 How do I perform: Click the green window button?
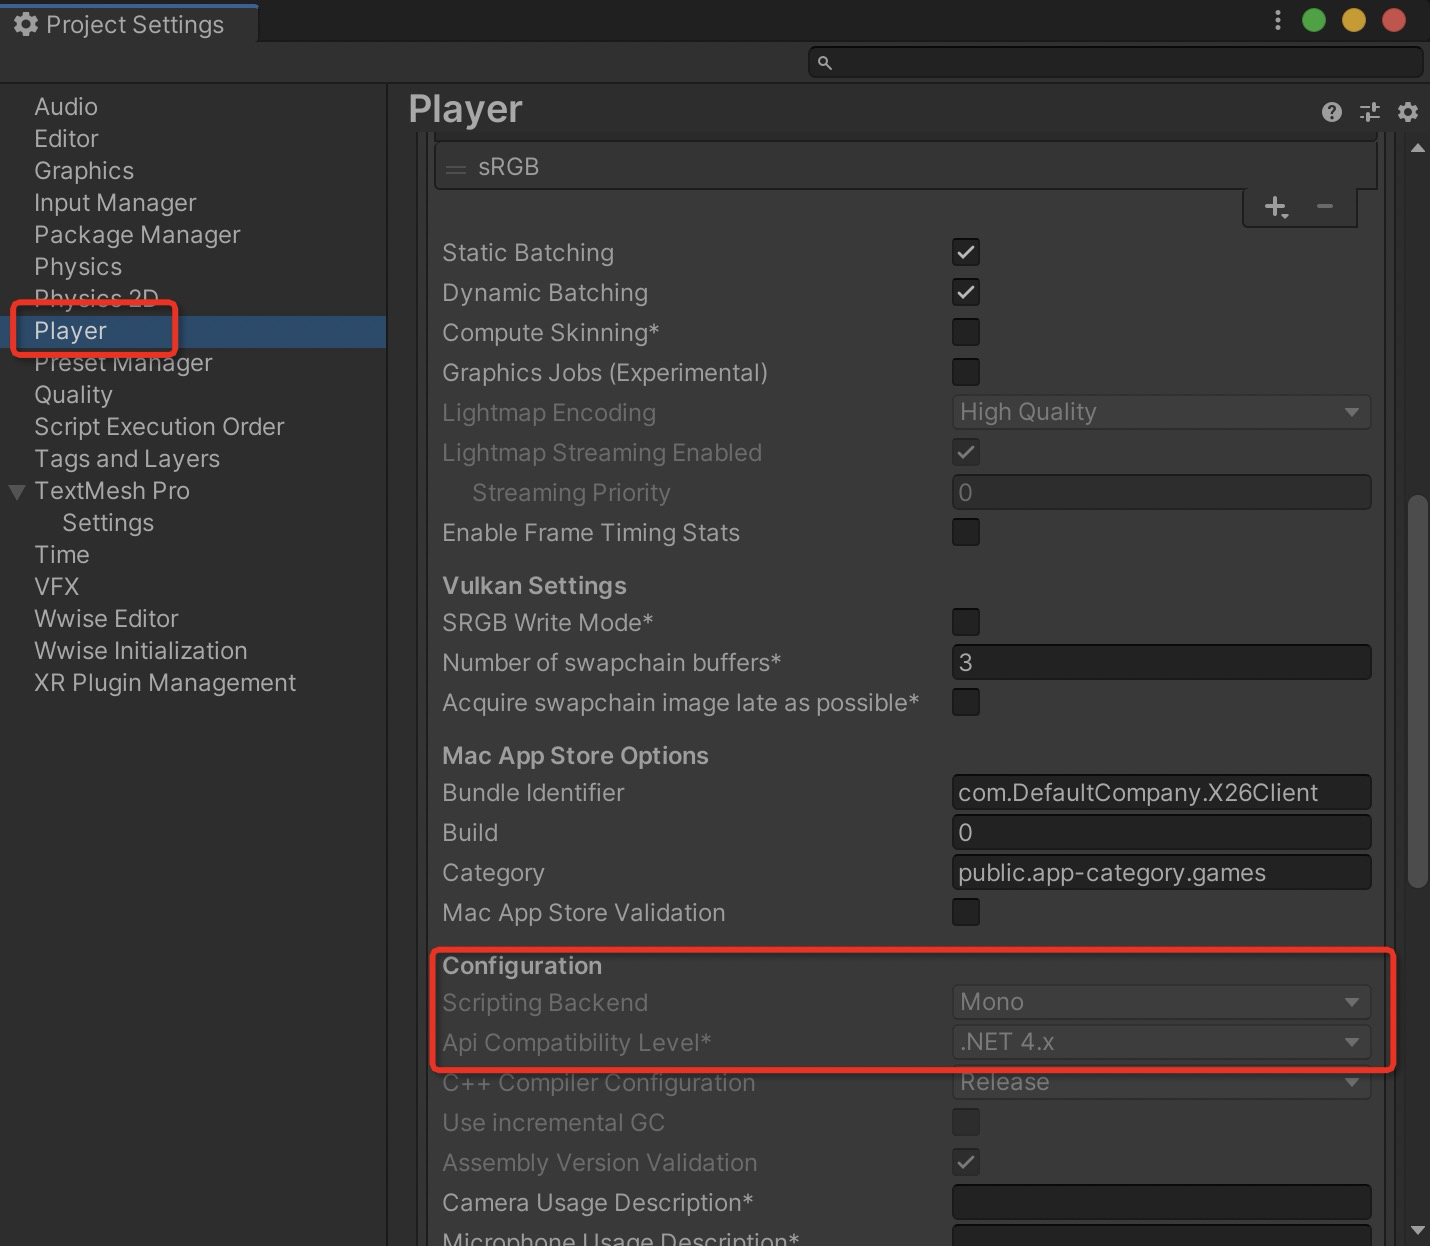(x=1314, y=20)
